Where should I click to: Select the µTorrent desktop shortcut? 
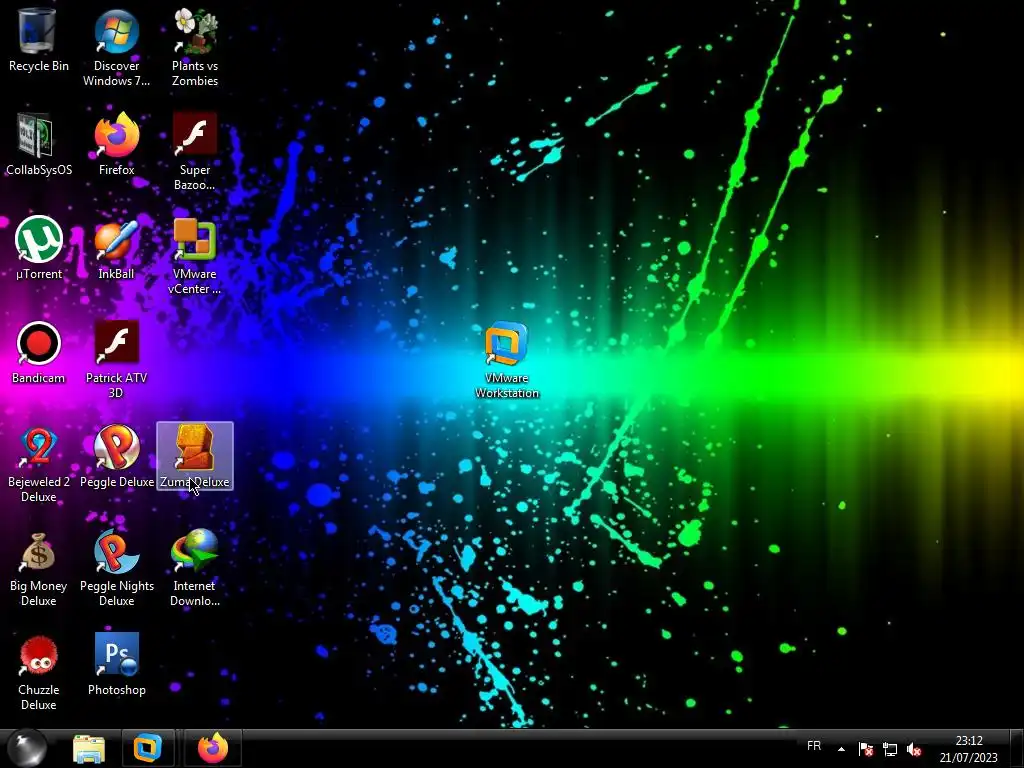[38, 248]
